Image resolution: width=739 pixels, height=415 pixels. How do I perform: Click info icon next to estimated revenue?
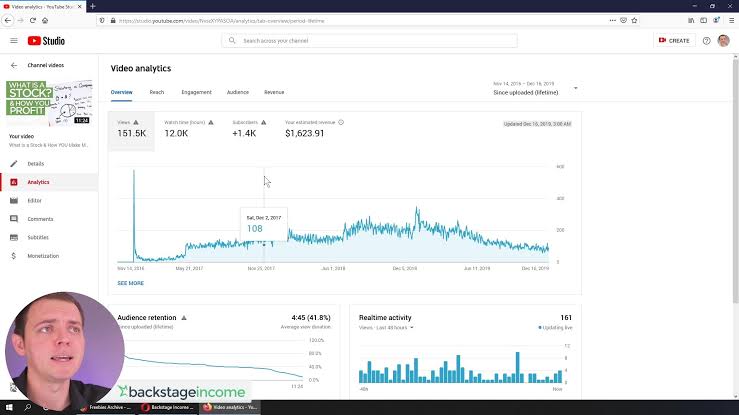point(341,122)
